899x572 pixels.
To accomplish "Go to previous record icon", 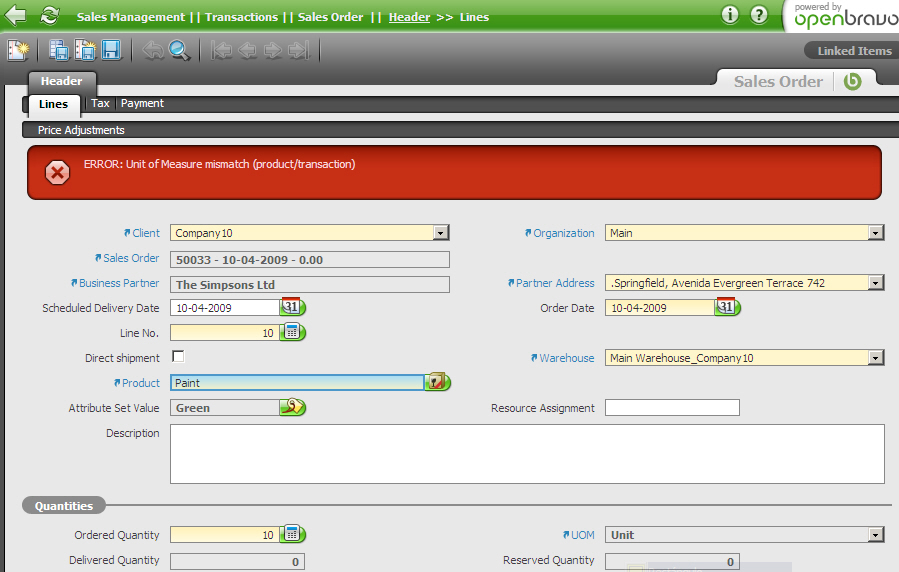I will 247,50.
